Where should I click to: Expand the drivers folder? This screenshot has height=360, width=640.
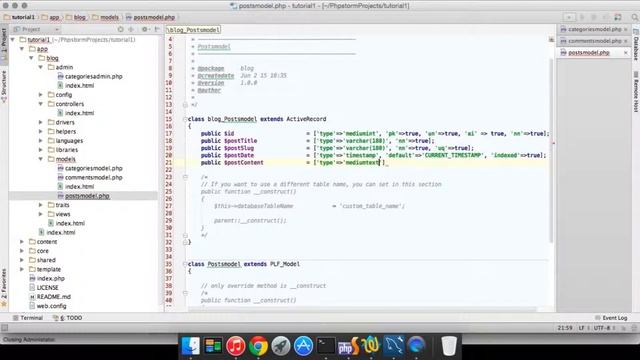(41, 122)
